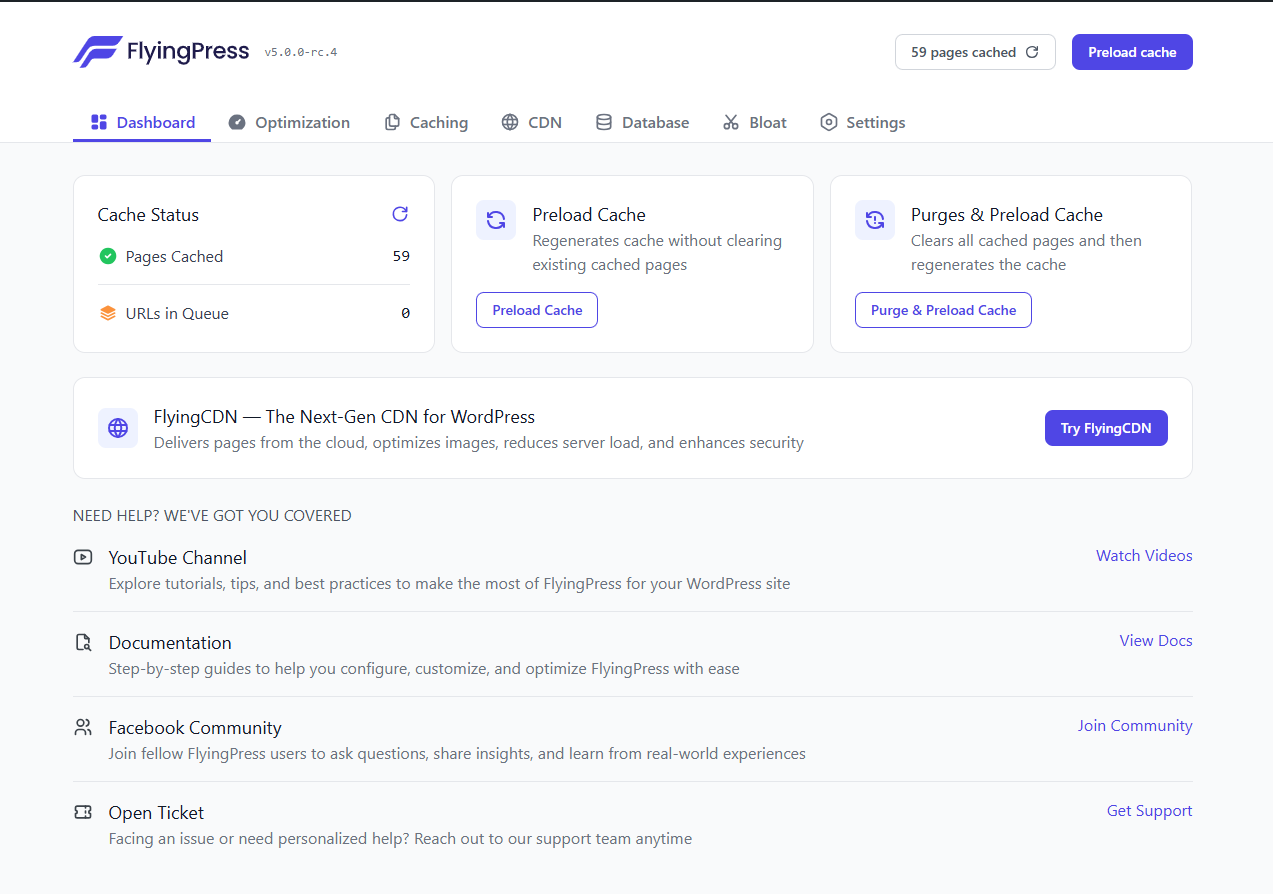Click the 'Join fellow FlyingPress users' description
This screenshot has width=1273, height=894.
tap(457, 754)
